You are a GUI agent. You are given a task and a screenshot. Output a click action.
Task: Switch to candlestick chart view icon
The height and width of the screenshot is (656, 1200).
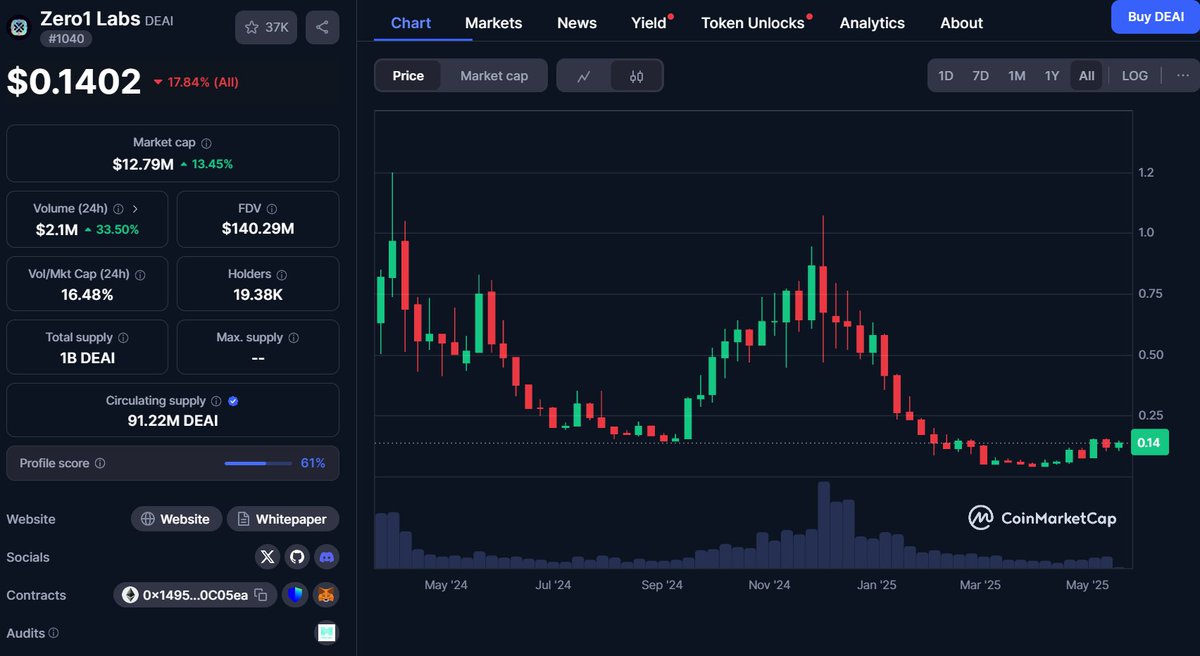[x=637, y=76]
